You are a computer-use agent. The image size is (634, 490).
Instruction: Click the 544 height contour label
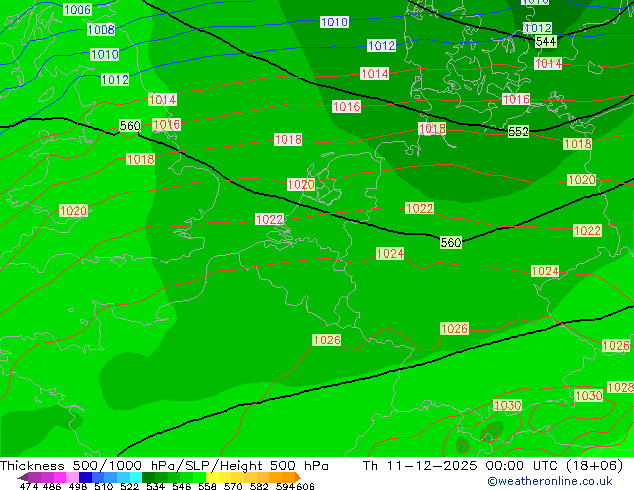click(x=546, y=41)
